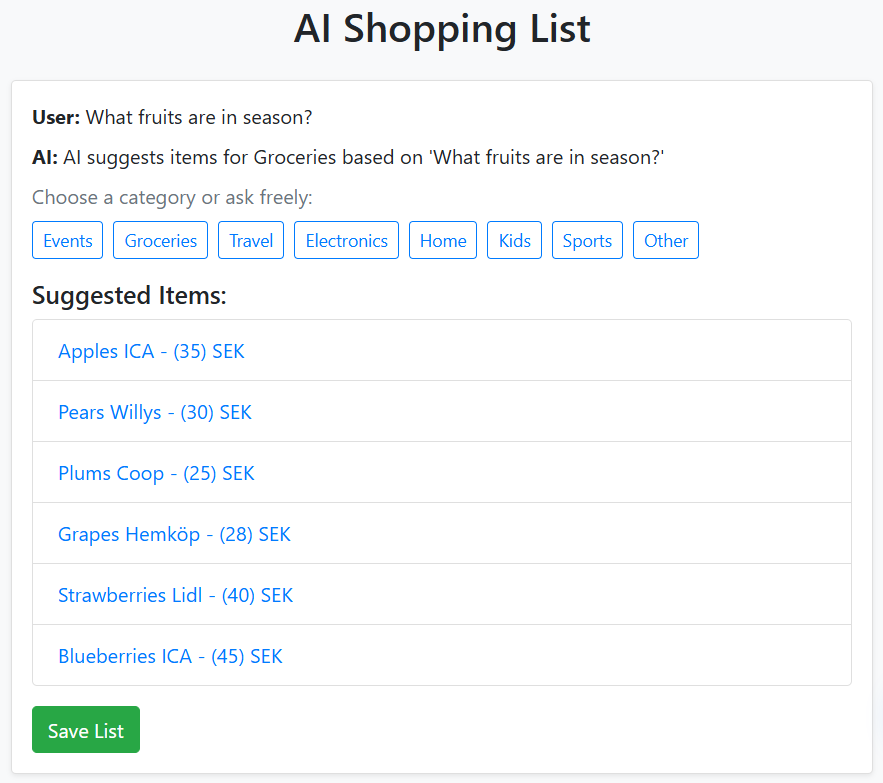This screenshot has width=883, height=783.
Task: Choose Grapes Hemköp from the list
Action: [174, 534]
